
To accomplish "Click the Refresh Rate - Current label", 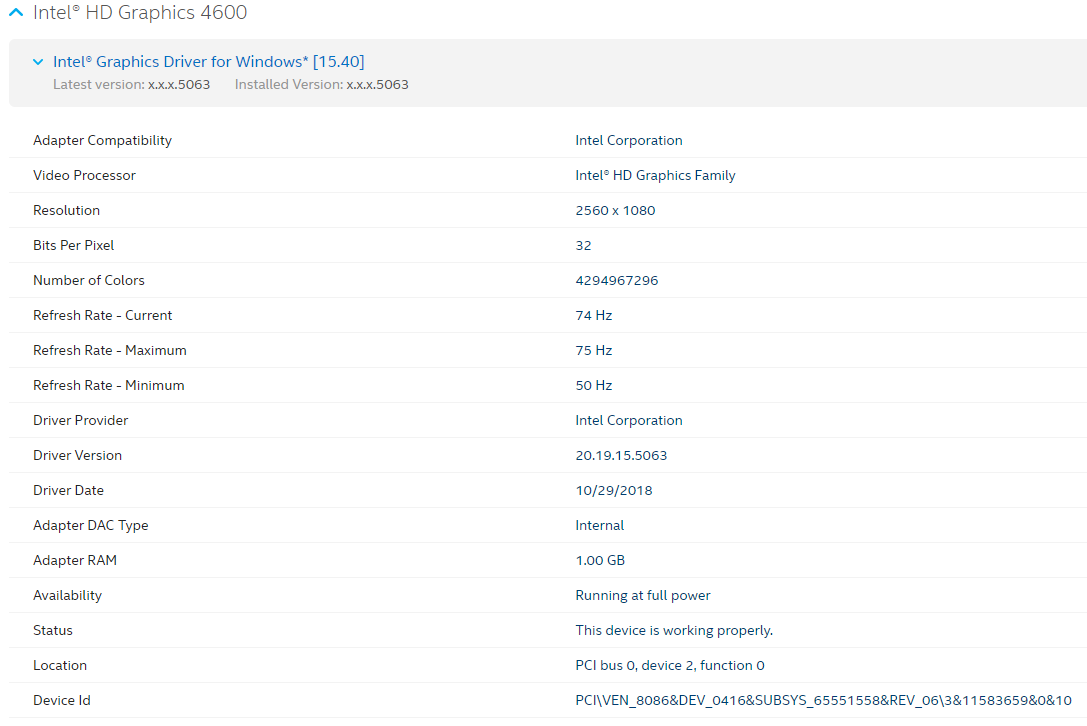I will [103, 316].
